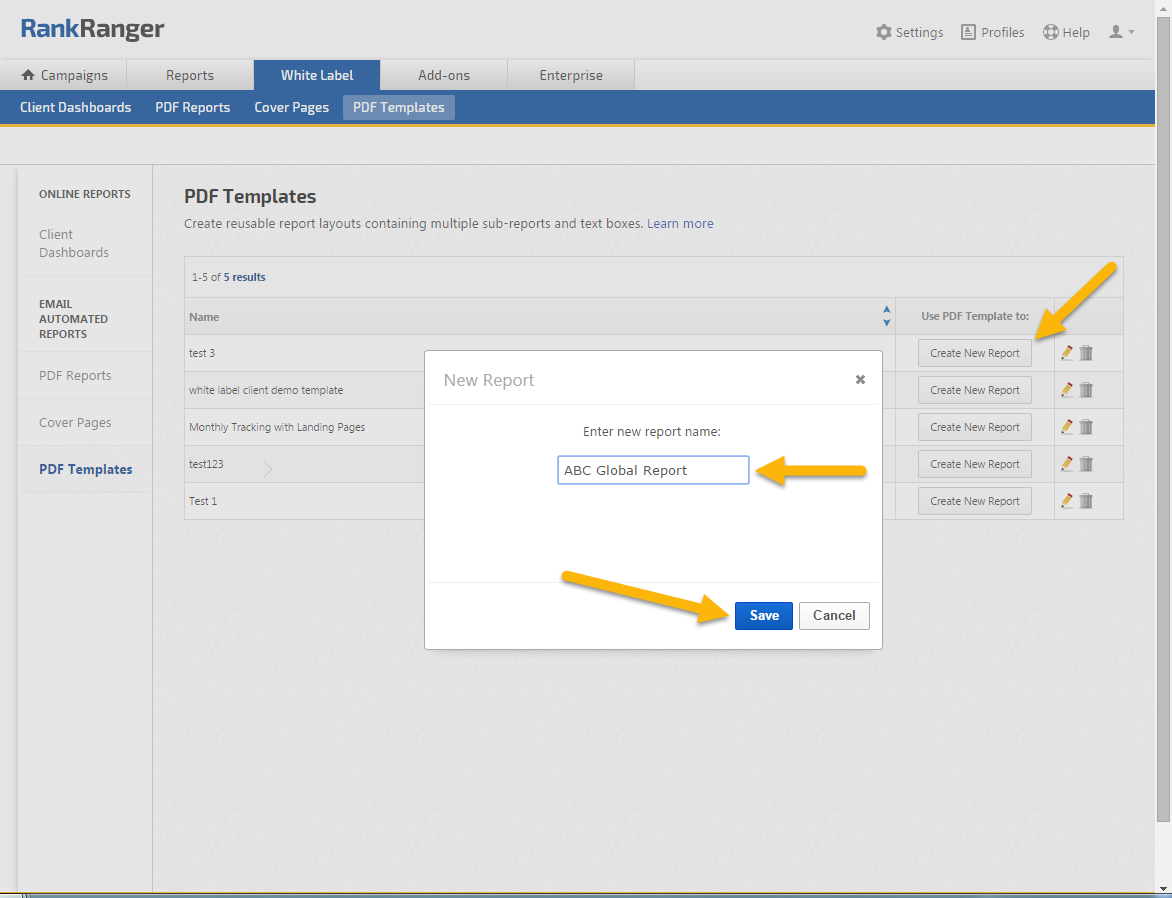Cancel the New Report dialog
1172x898 pixels.
[834, 616]
